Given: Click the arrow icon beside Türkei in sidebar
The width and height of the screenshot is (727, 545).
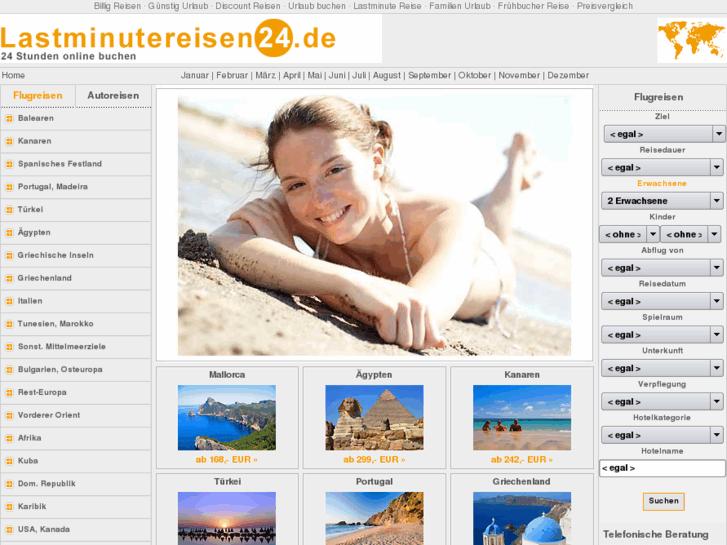Looking at the screenshot, I should coord(9,210).
